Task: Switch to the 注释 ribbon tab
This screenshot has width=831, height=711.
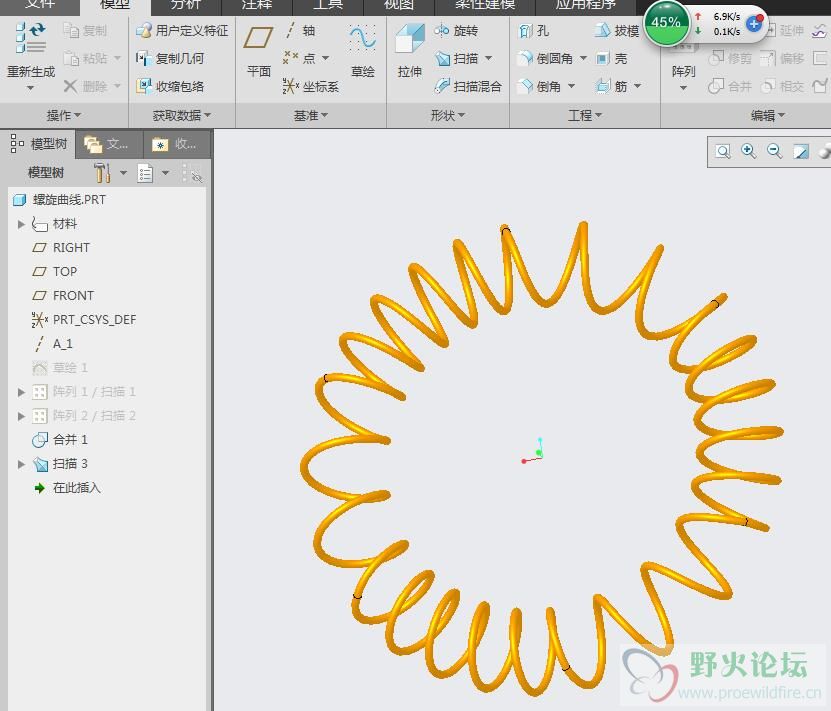Action: pos(257,5)
